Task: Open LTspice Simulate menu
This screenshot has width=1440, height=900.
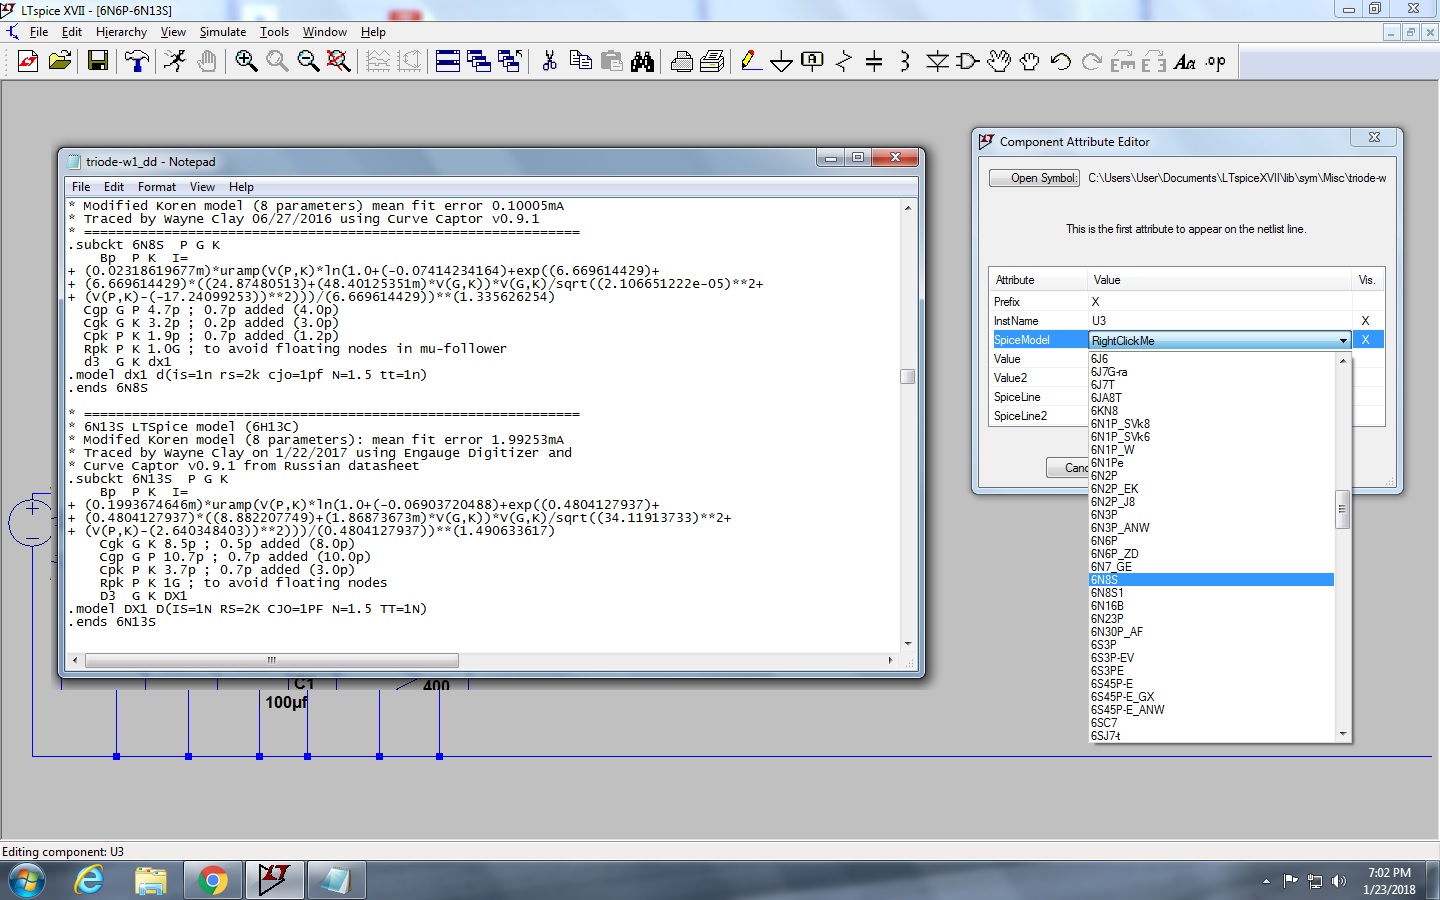Action: point(222,32)
